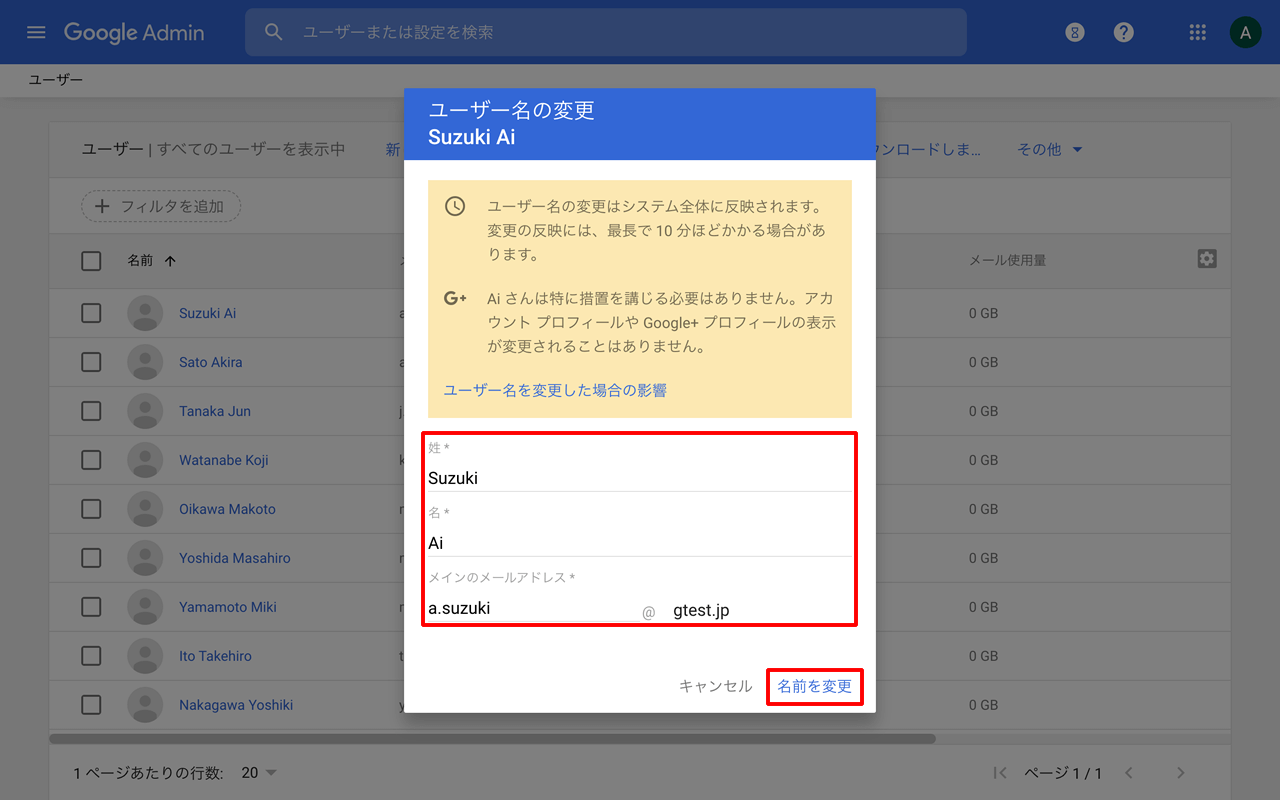Open the Google apps grid
This screenshot has height=800, width=1280.
tap(1197, 32)
